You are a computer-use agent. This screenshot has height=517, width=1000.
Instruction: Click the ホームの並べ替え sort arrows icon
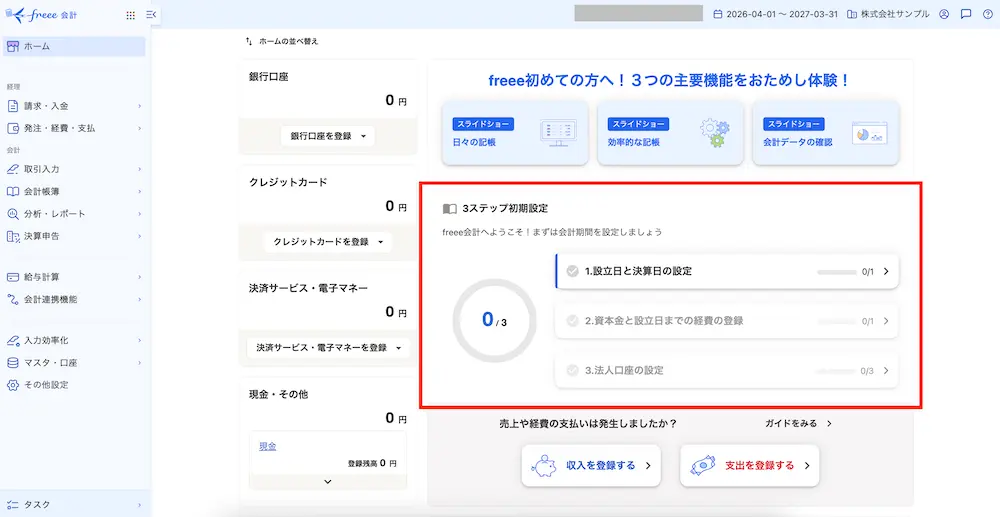tap(249, 41)
